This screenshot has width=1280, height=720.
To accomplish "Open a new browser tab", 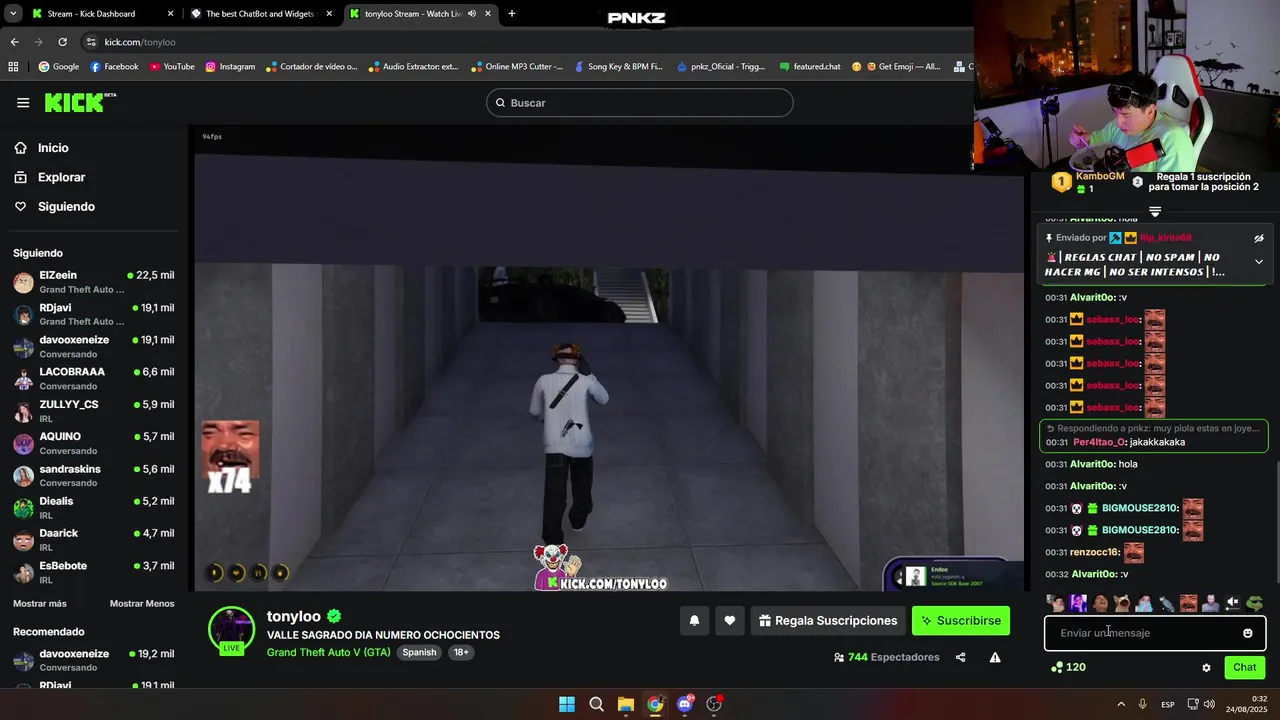I will pyautogui.click(x=512, y=14).
